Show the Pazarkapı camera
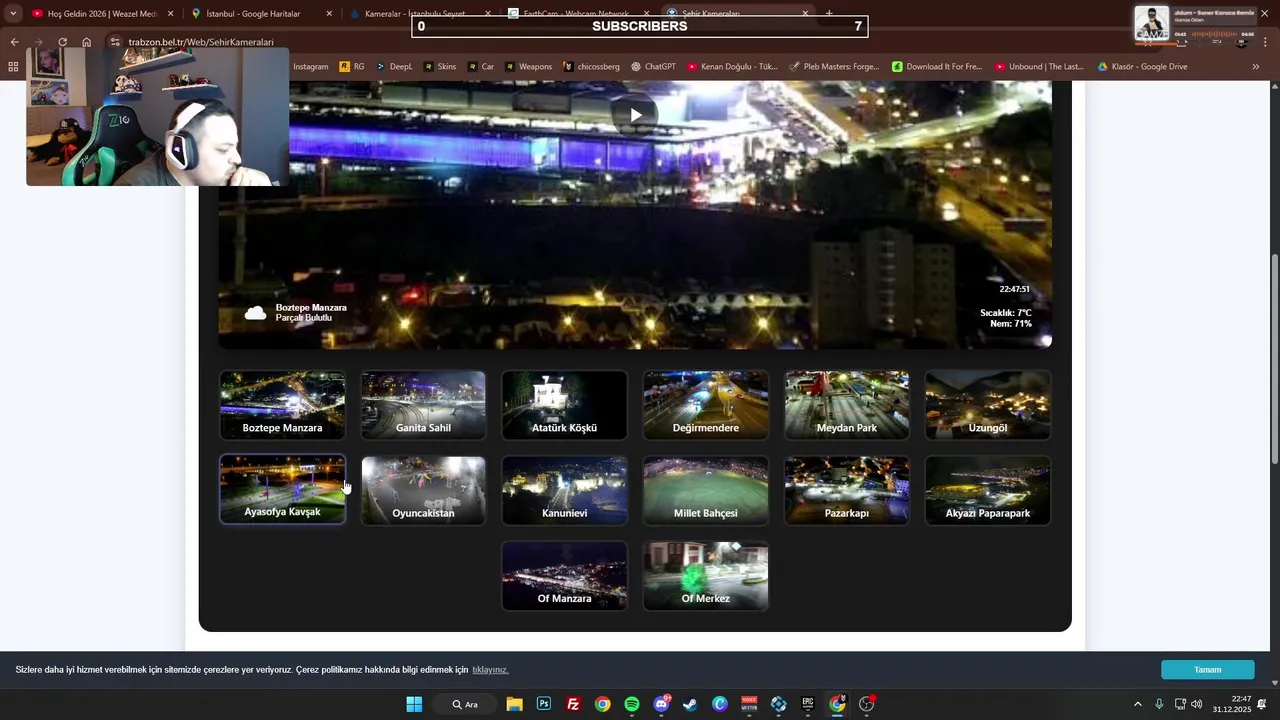Image resolution: width=1280 pixels, height=720 pixels. click(x=846, y=490)
